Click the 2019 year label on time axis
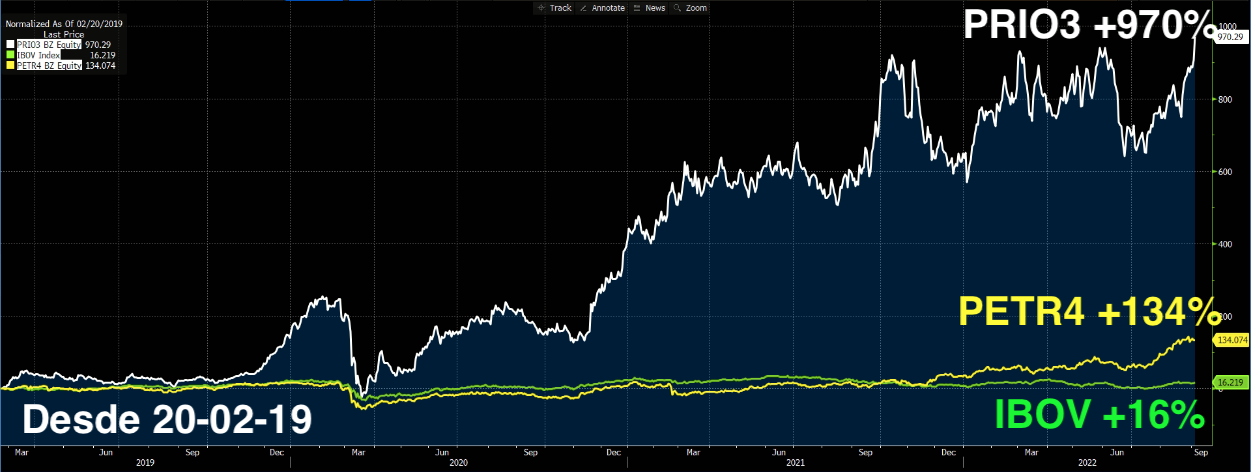 tap(145, 462)
